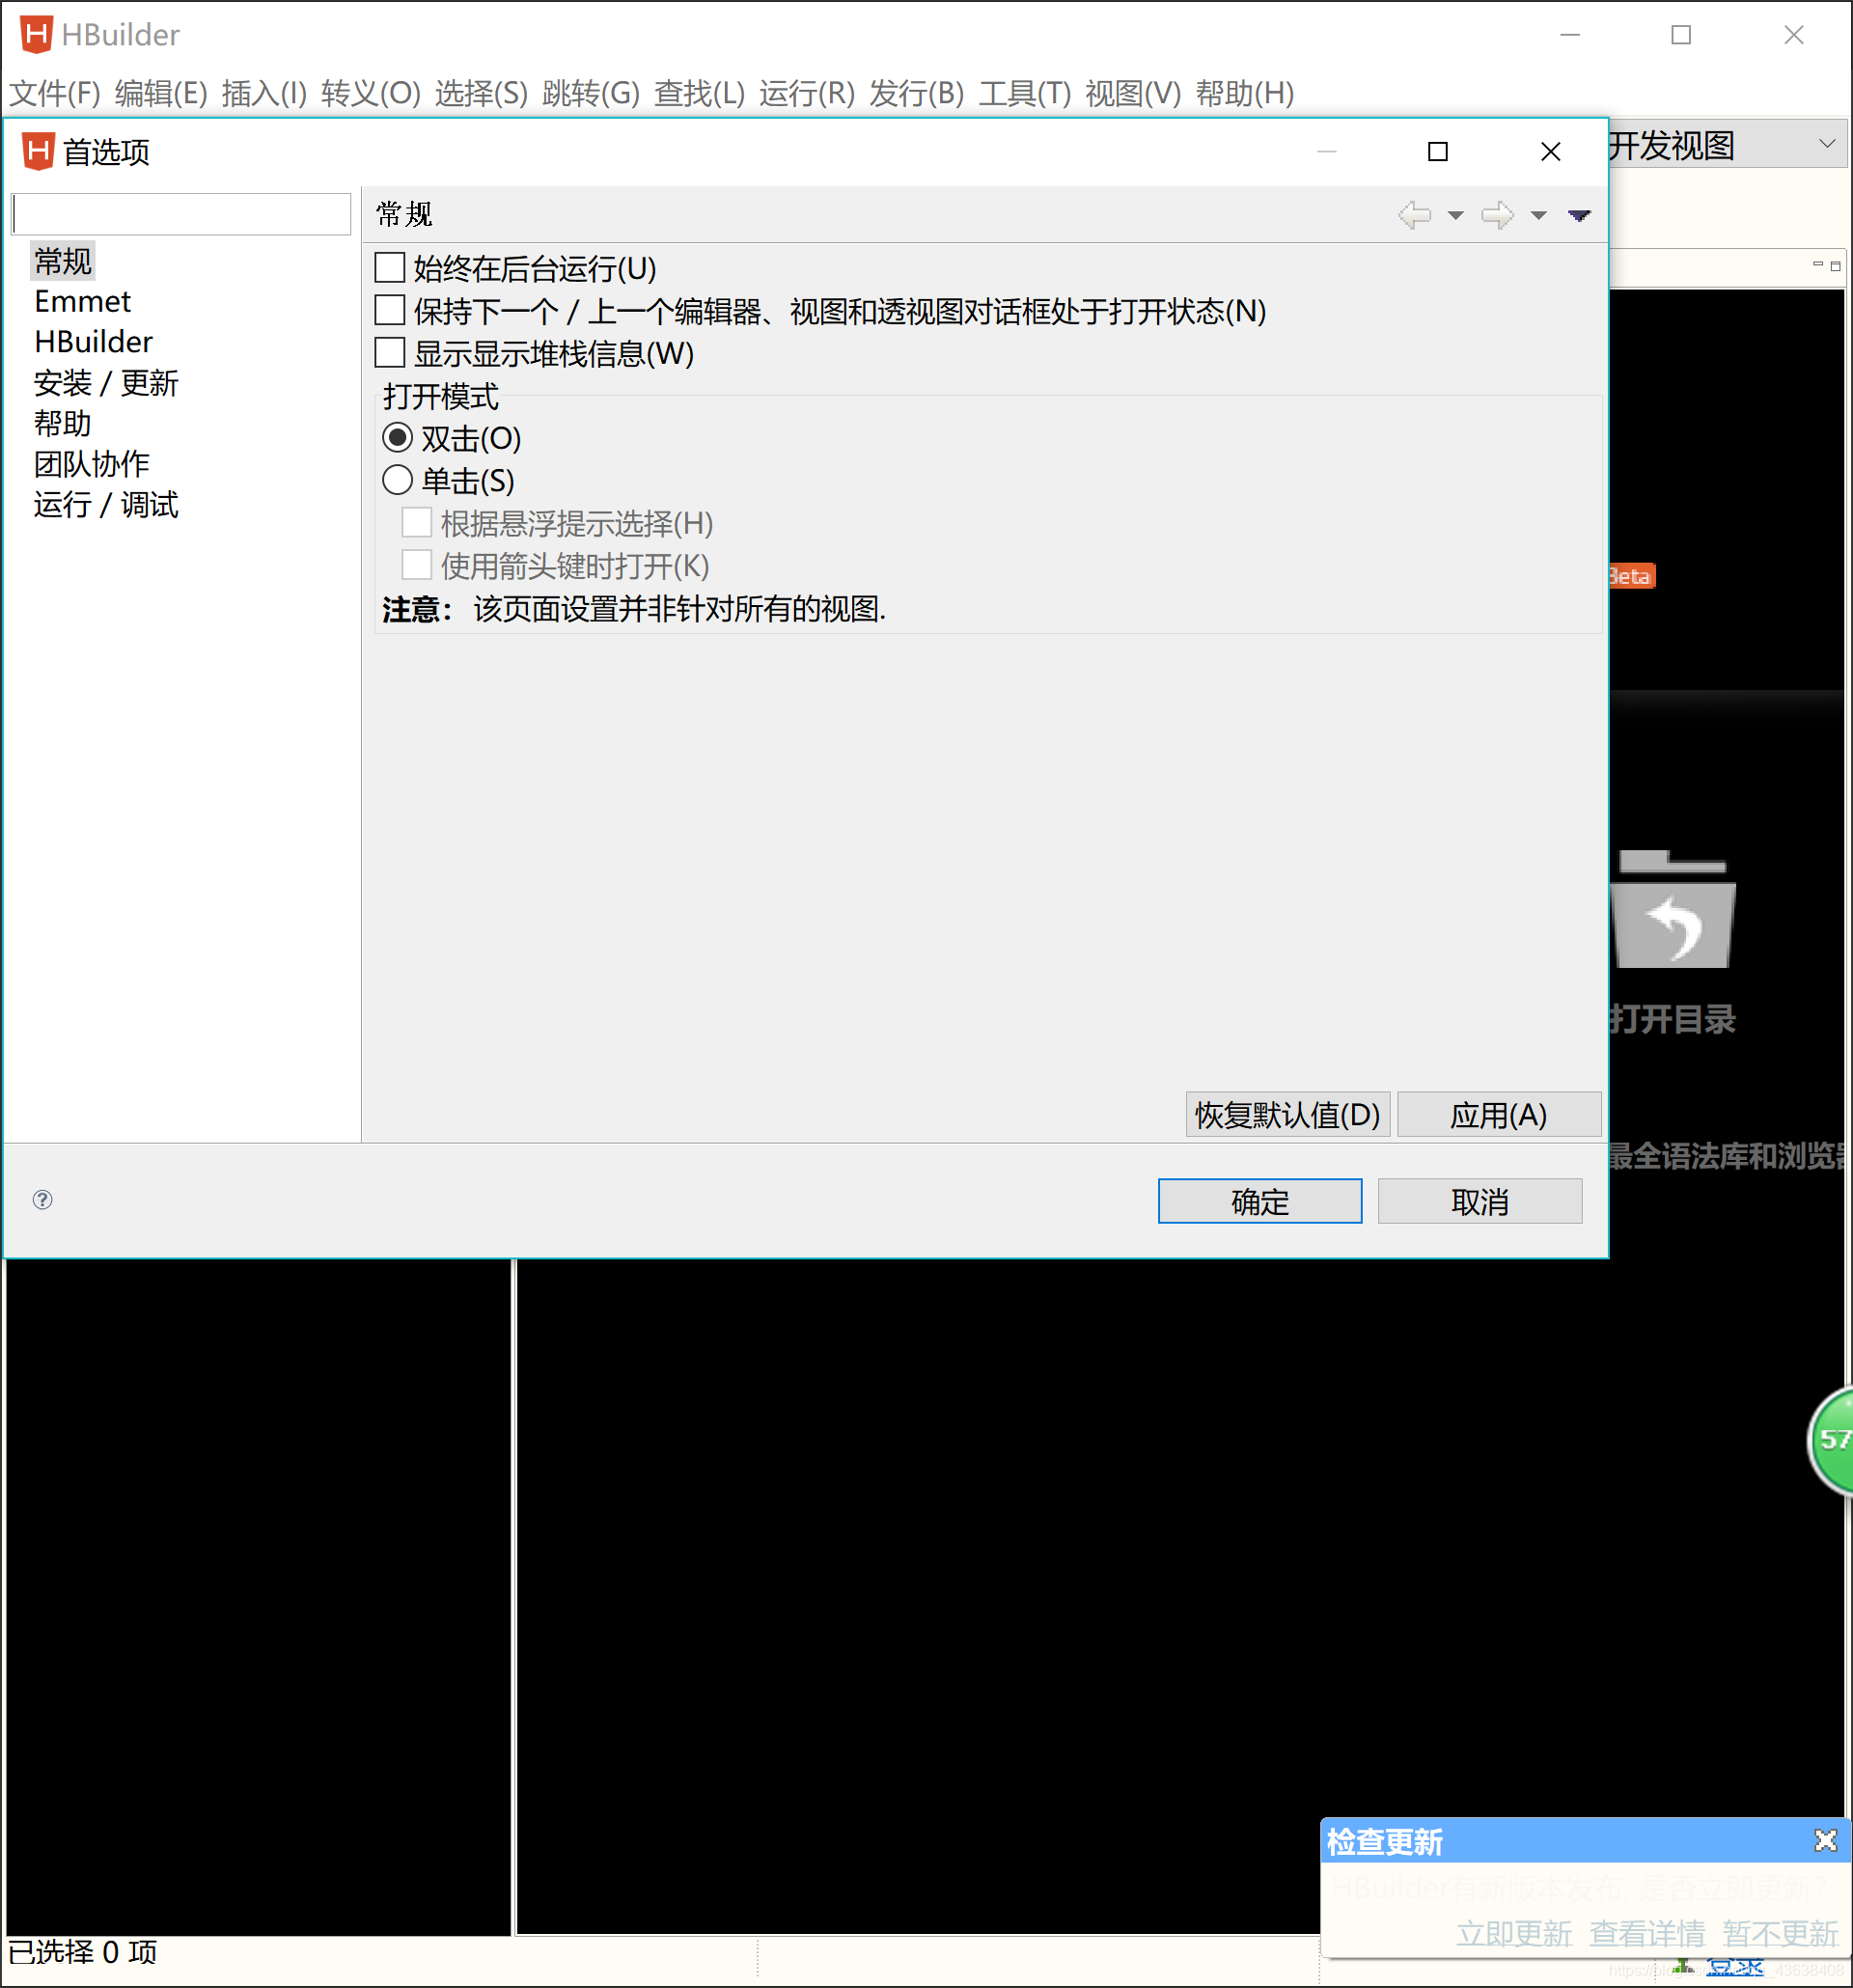Enable 始终在后台运行(U) checkbox
Image resolution: width=1853 pixels, height=1988 pixels.
(x=389, y=268)
